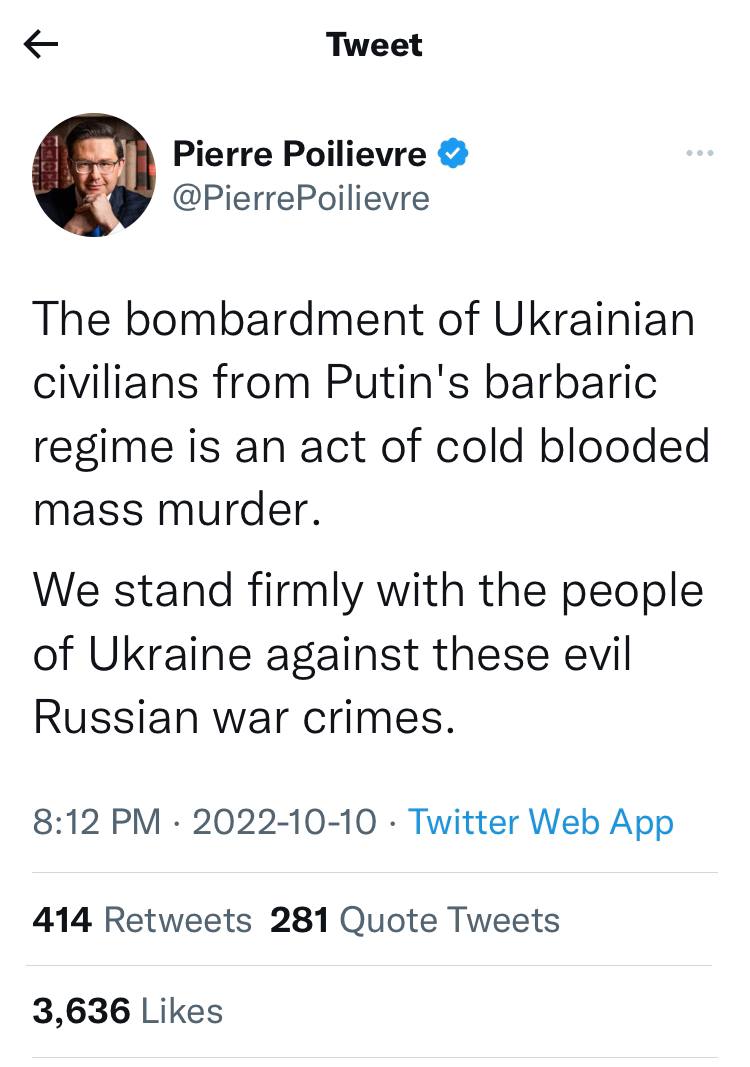Screen dimensions: 750x1067
Task: Click the line mentioning Putin's barbaric
Action: [345, 382]
